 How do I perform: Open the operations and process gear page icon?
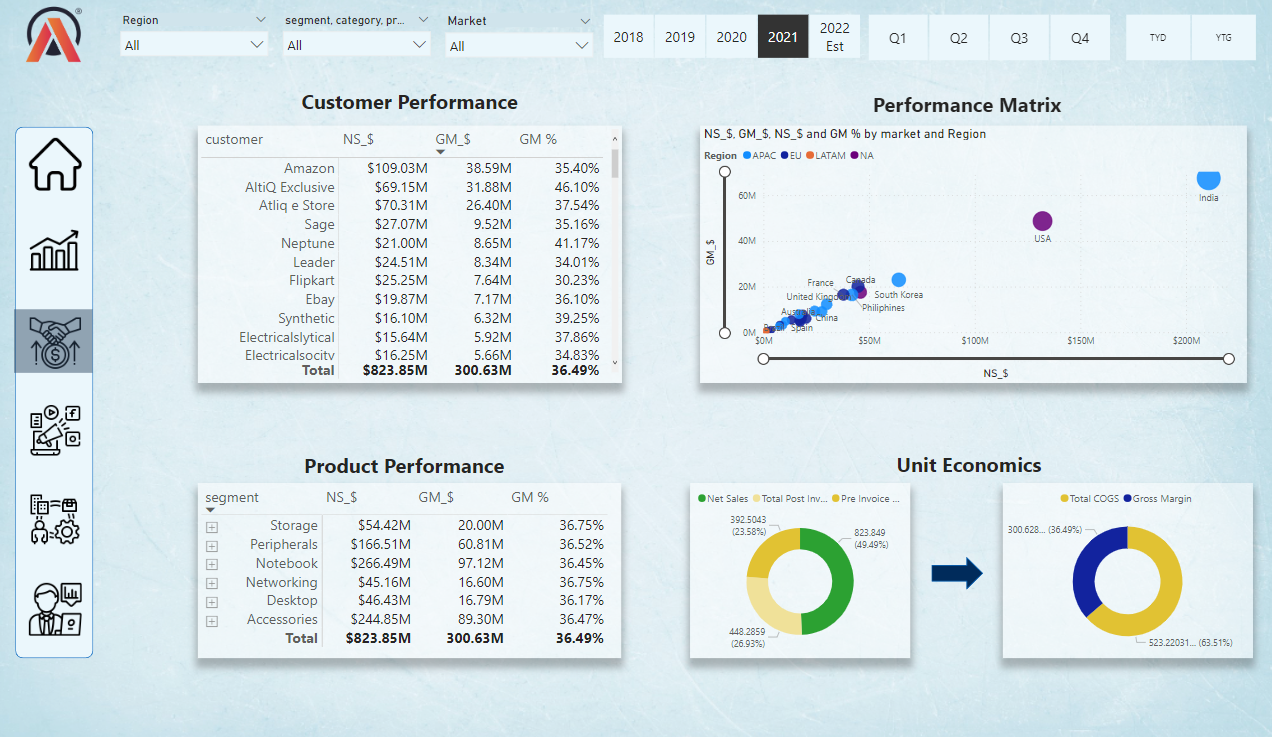[x=53, y=519]
